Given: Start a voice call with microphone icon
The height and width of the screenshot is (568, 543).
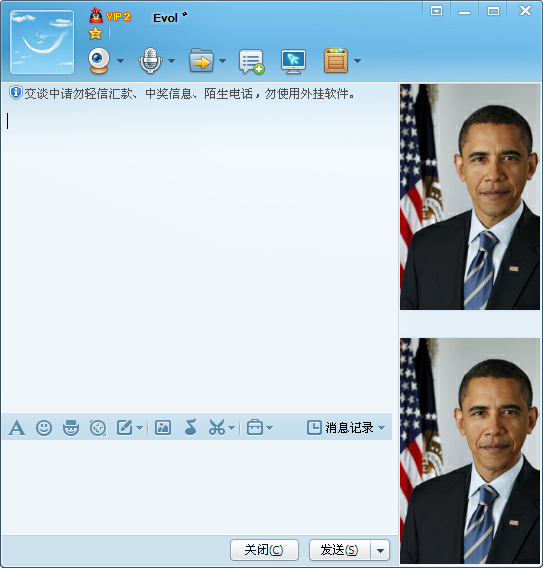Looking at the screenshot, I should [150, 60].
